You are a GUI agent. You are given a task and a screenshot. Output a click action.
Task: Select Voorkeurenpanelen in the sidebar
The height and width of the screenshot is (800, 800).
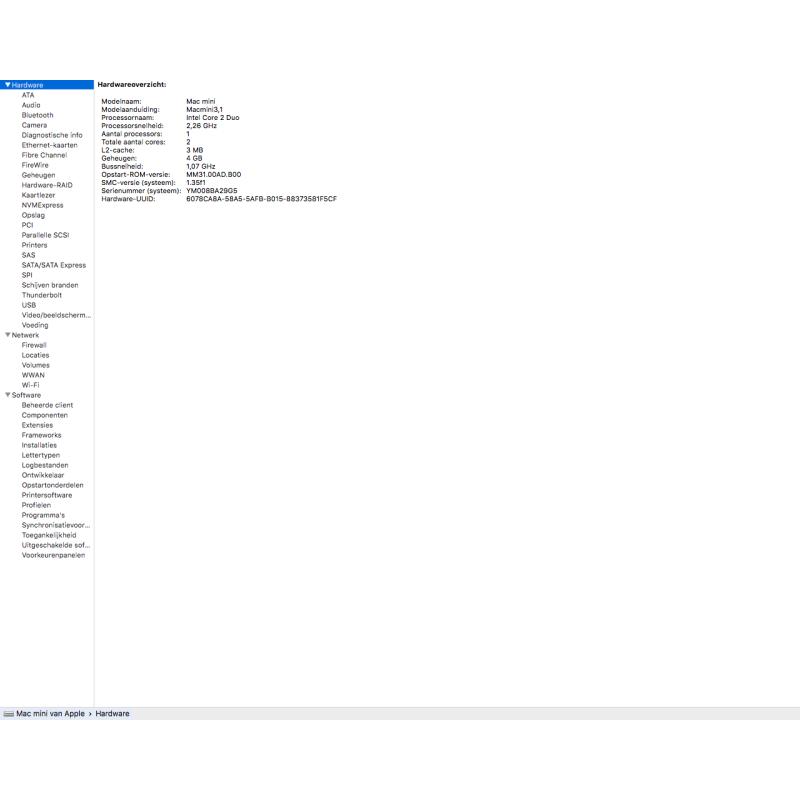(x=54, y=555)
